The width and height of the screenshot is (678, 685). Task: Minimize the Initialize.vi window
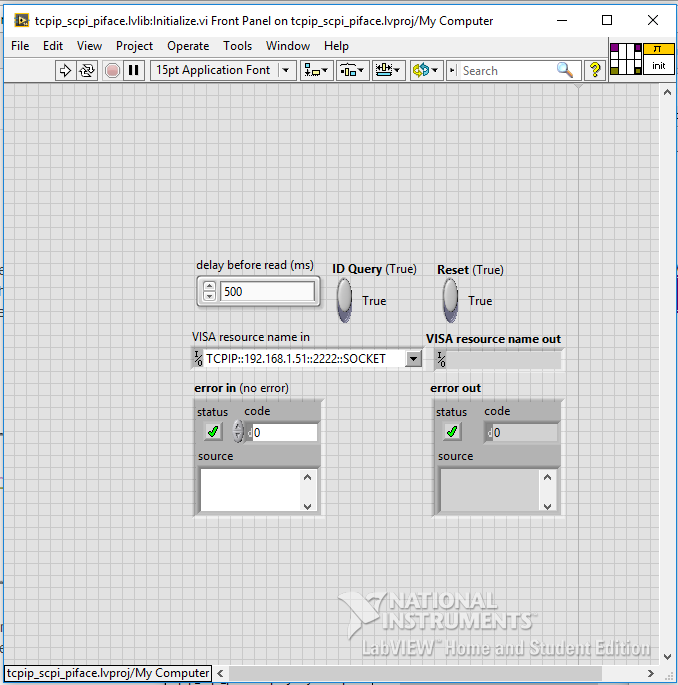point(562,21)
